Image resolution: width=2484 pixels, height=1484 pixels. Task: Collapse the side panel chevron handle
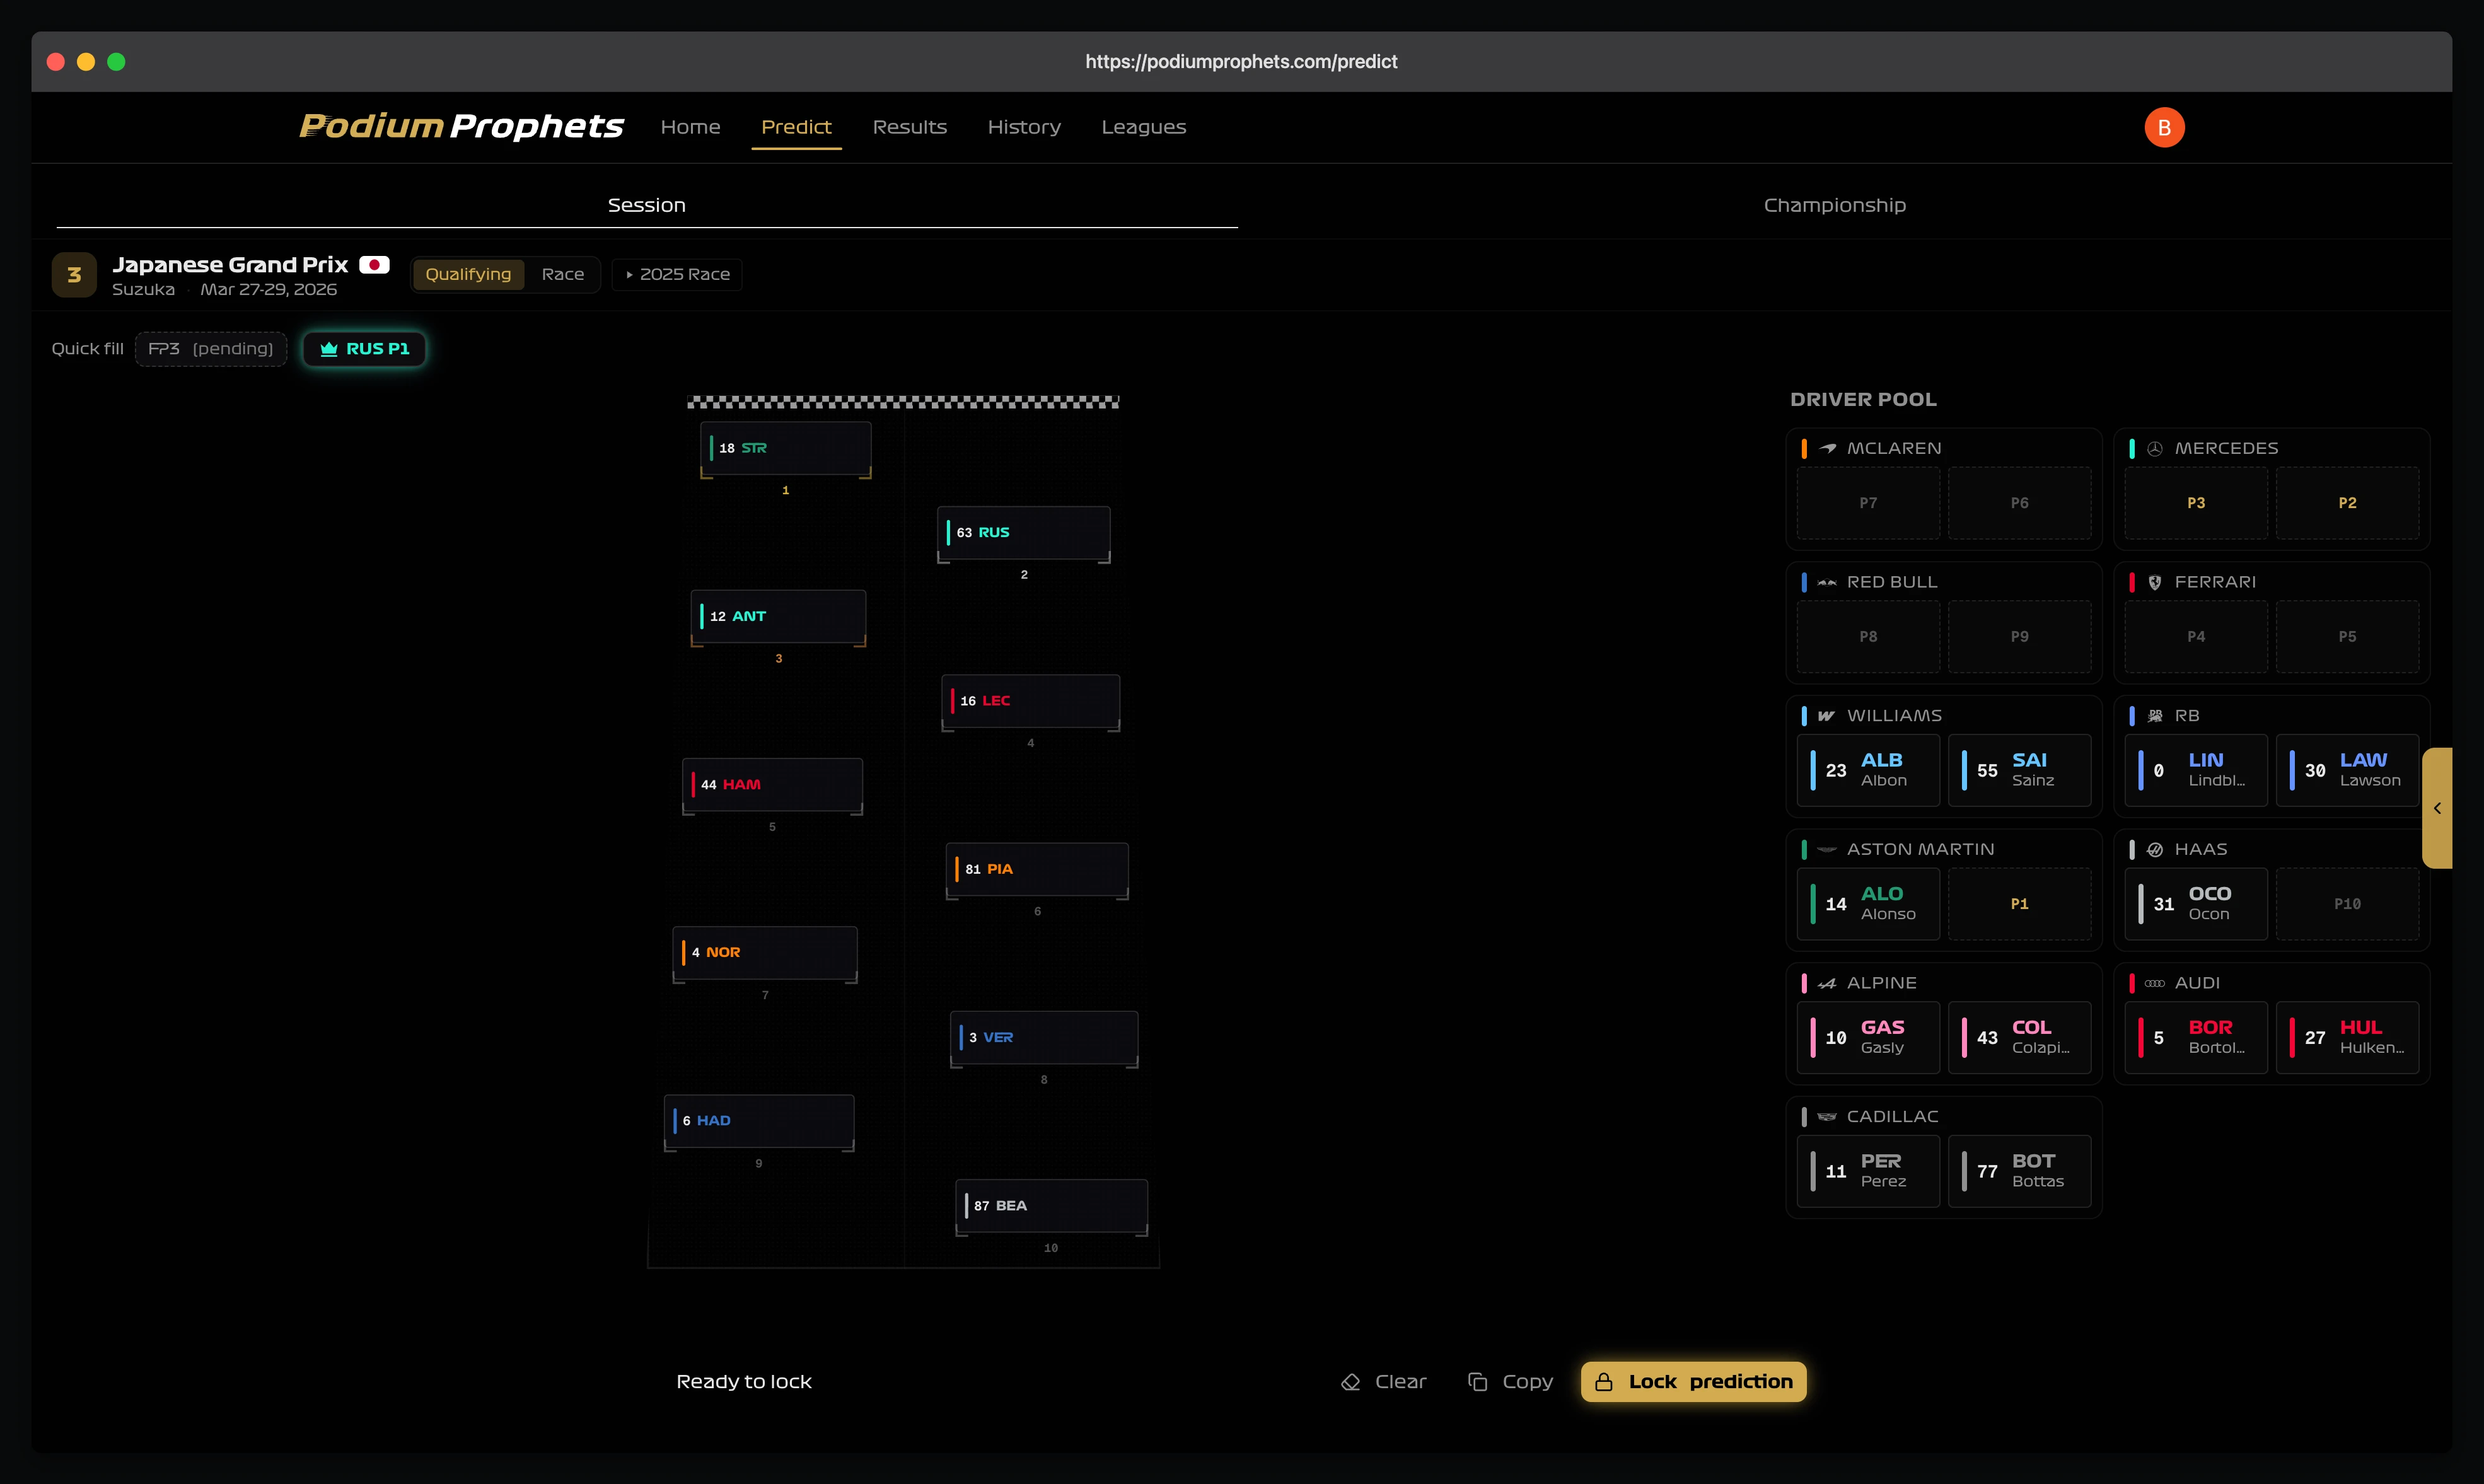pos(2437,808)
